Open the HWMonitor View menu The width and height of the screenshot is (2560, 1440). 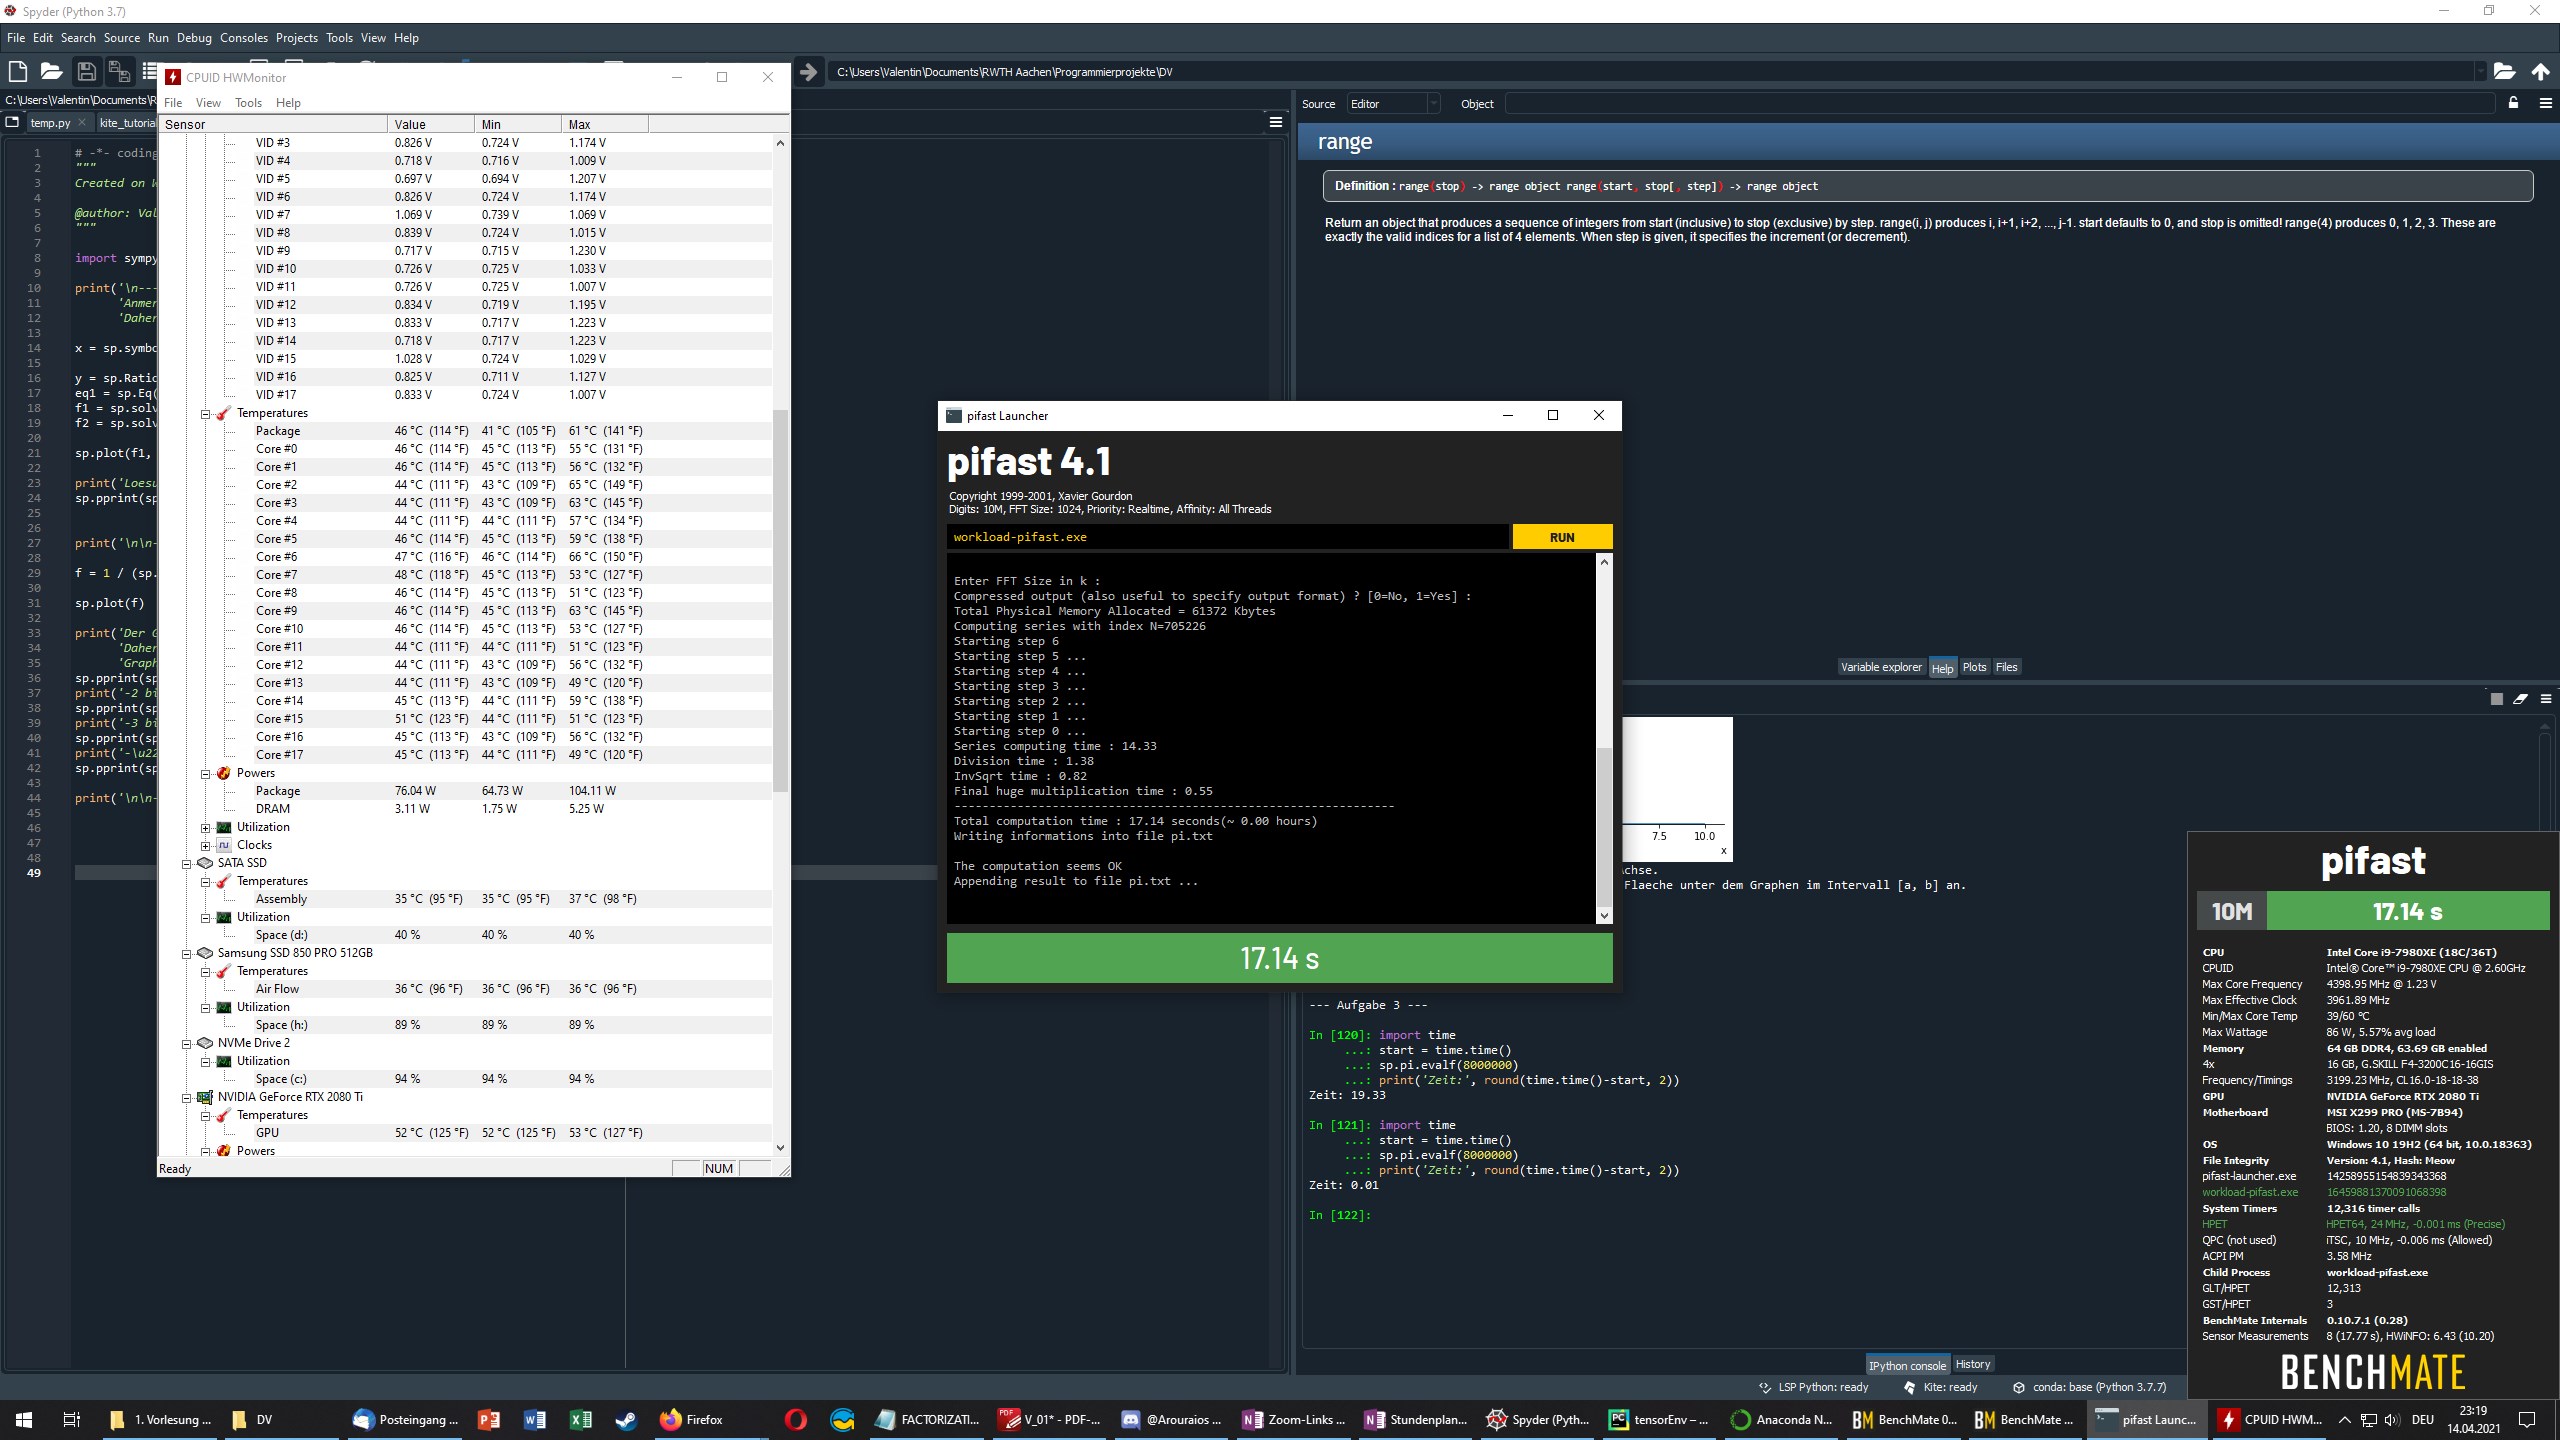click(208, 103)
